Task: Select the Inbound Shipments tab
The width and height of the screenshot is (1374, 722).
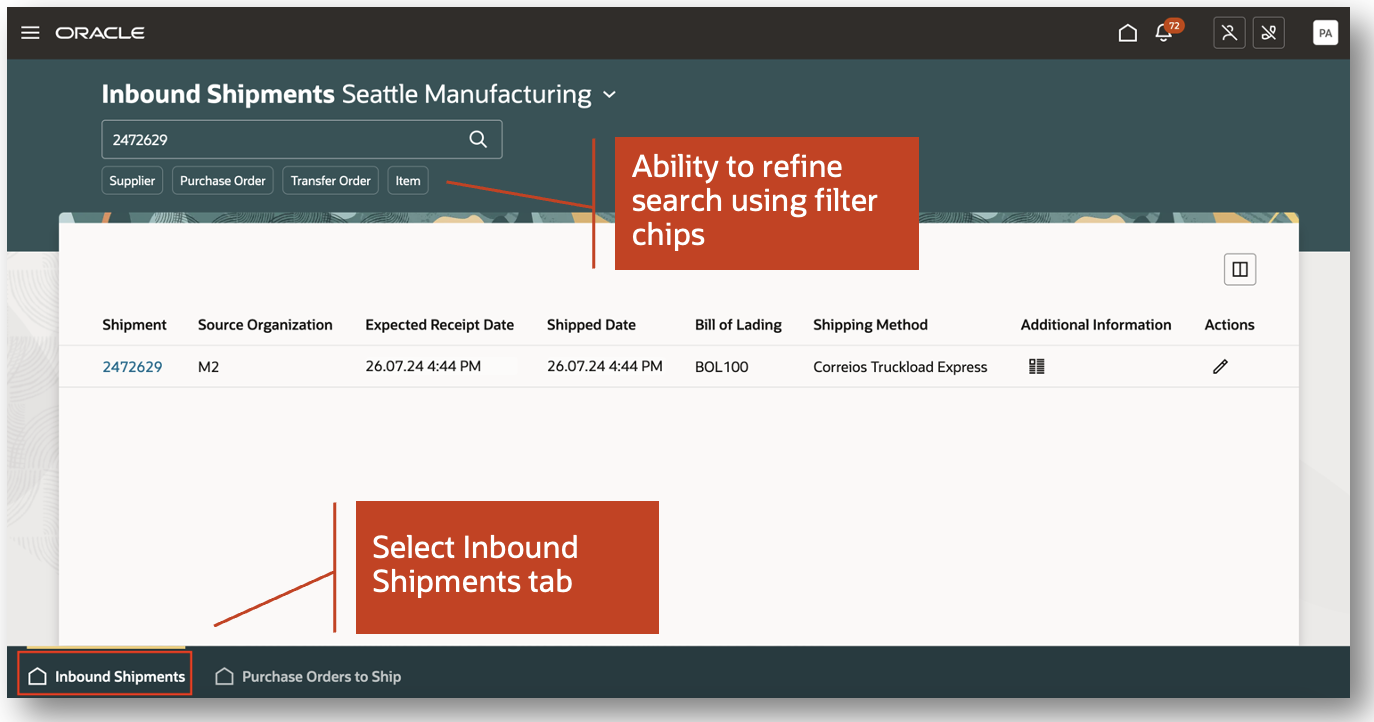Action: [x=105, y=676]
